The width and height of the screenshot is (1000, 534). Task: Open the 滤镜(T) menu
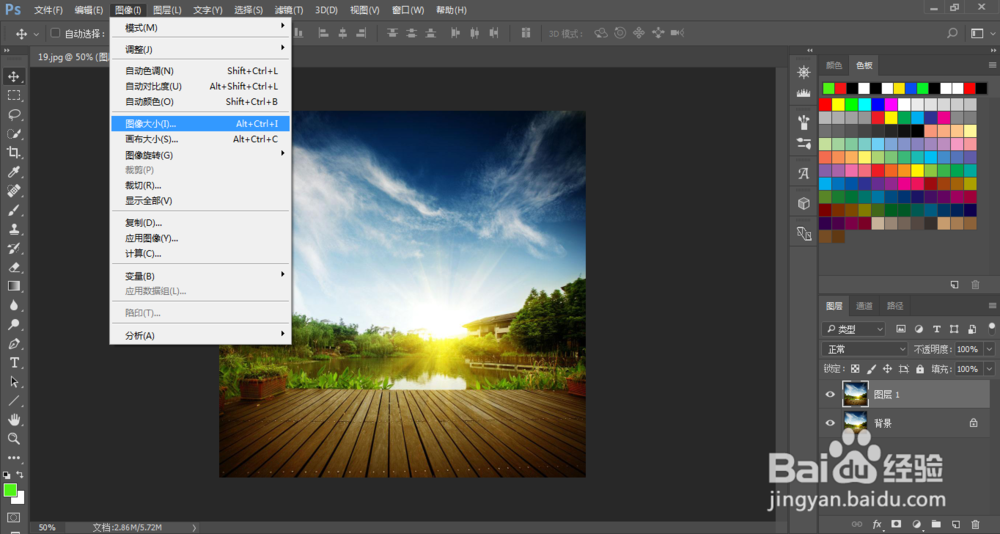click(x=289, y=10)
